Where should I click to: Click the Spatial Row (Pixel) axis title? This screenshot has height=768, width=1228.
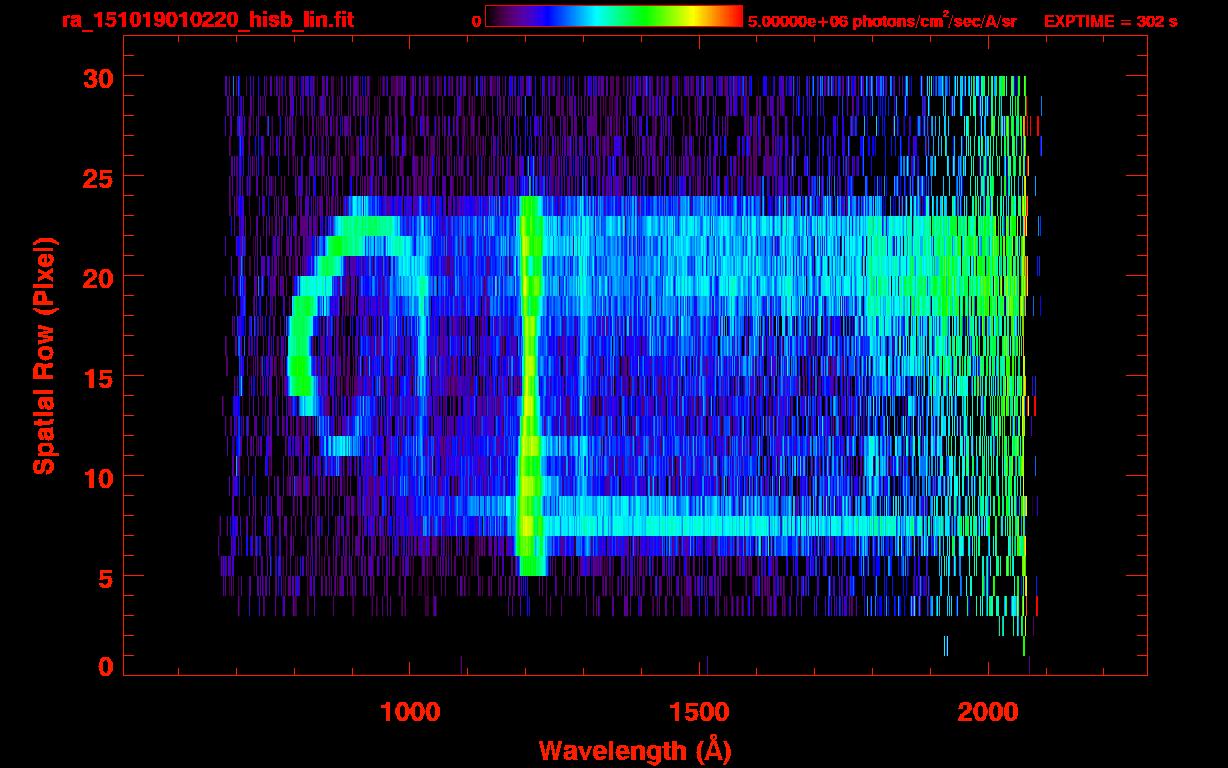click(x=44, y=355)
